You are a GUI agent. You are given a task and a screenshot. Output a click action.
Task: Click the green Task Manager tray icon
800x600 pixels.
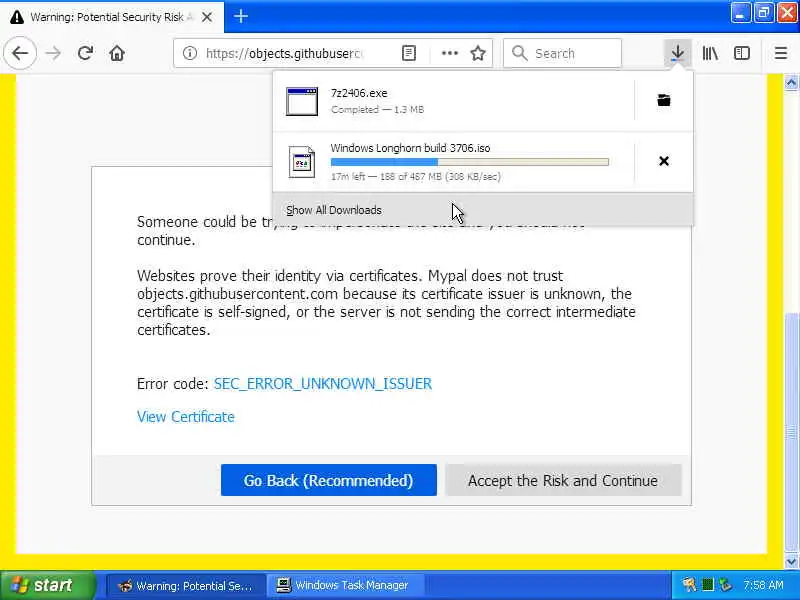coord(708,585)
